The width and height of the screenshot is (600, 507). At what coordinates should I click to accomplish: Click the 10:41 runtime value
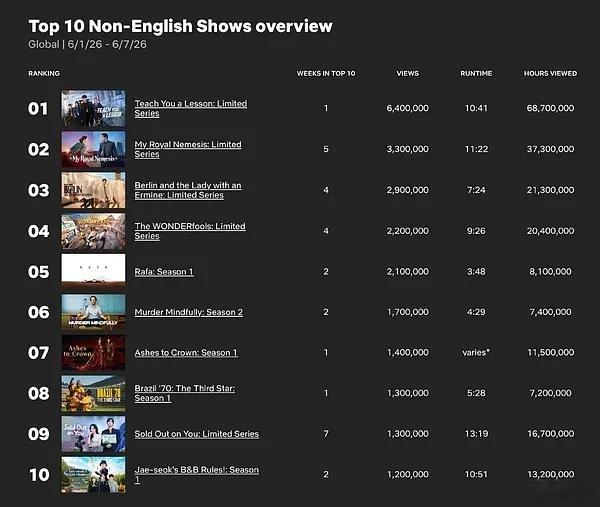(x=476, y=108)
